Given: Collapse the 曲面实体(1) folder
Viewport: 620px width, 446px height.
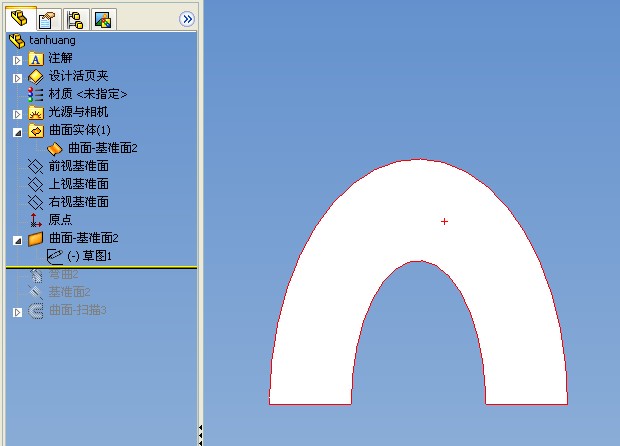Looking at the screenshot, I should (17, 132).
